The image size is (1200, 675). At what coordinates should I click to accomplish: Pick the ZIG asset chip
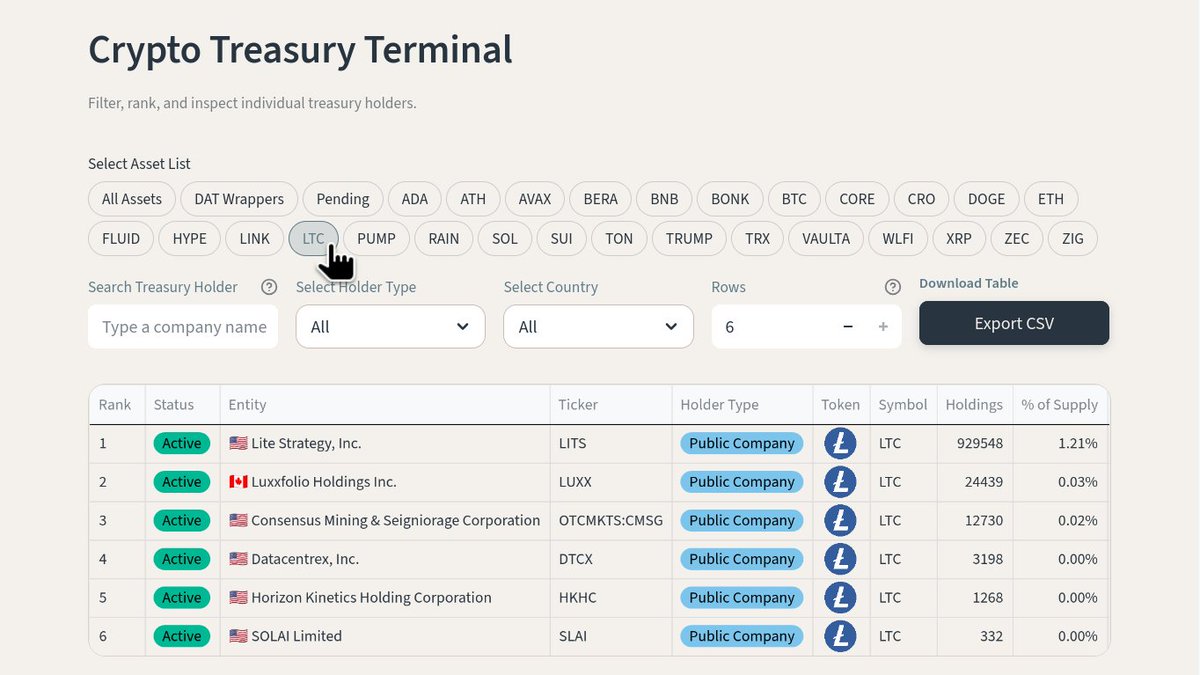point(1073,239)
